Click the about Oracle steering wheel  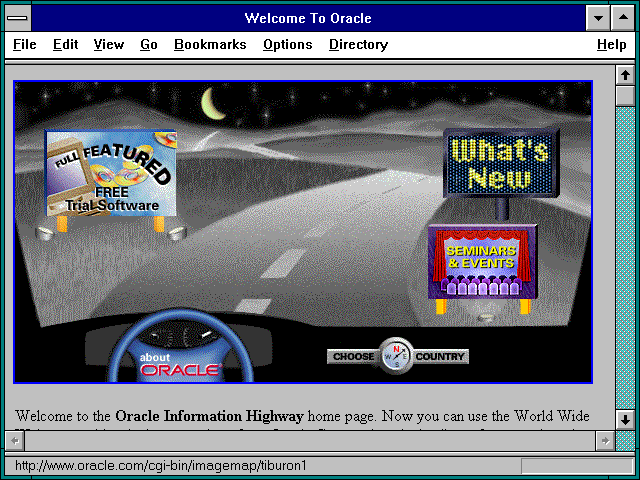(x=181, y=347)
